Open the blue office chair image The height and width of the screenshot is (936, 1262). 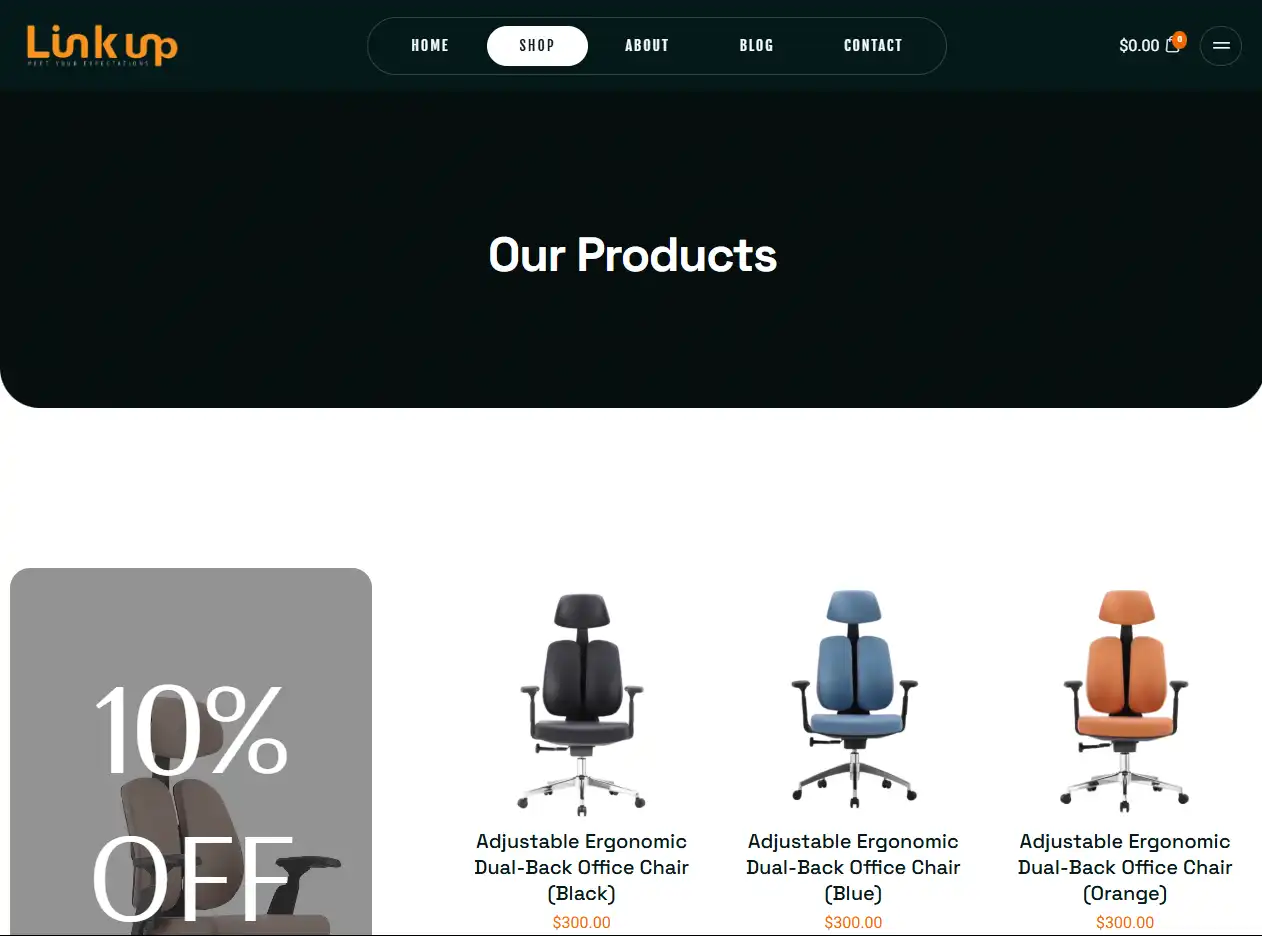tap(854, 700)
